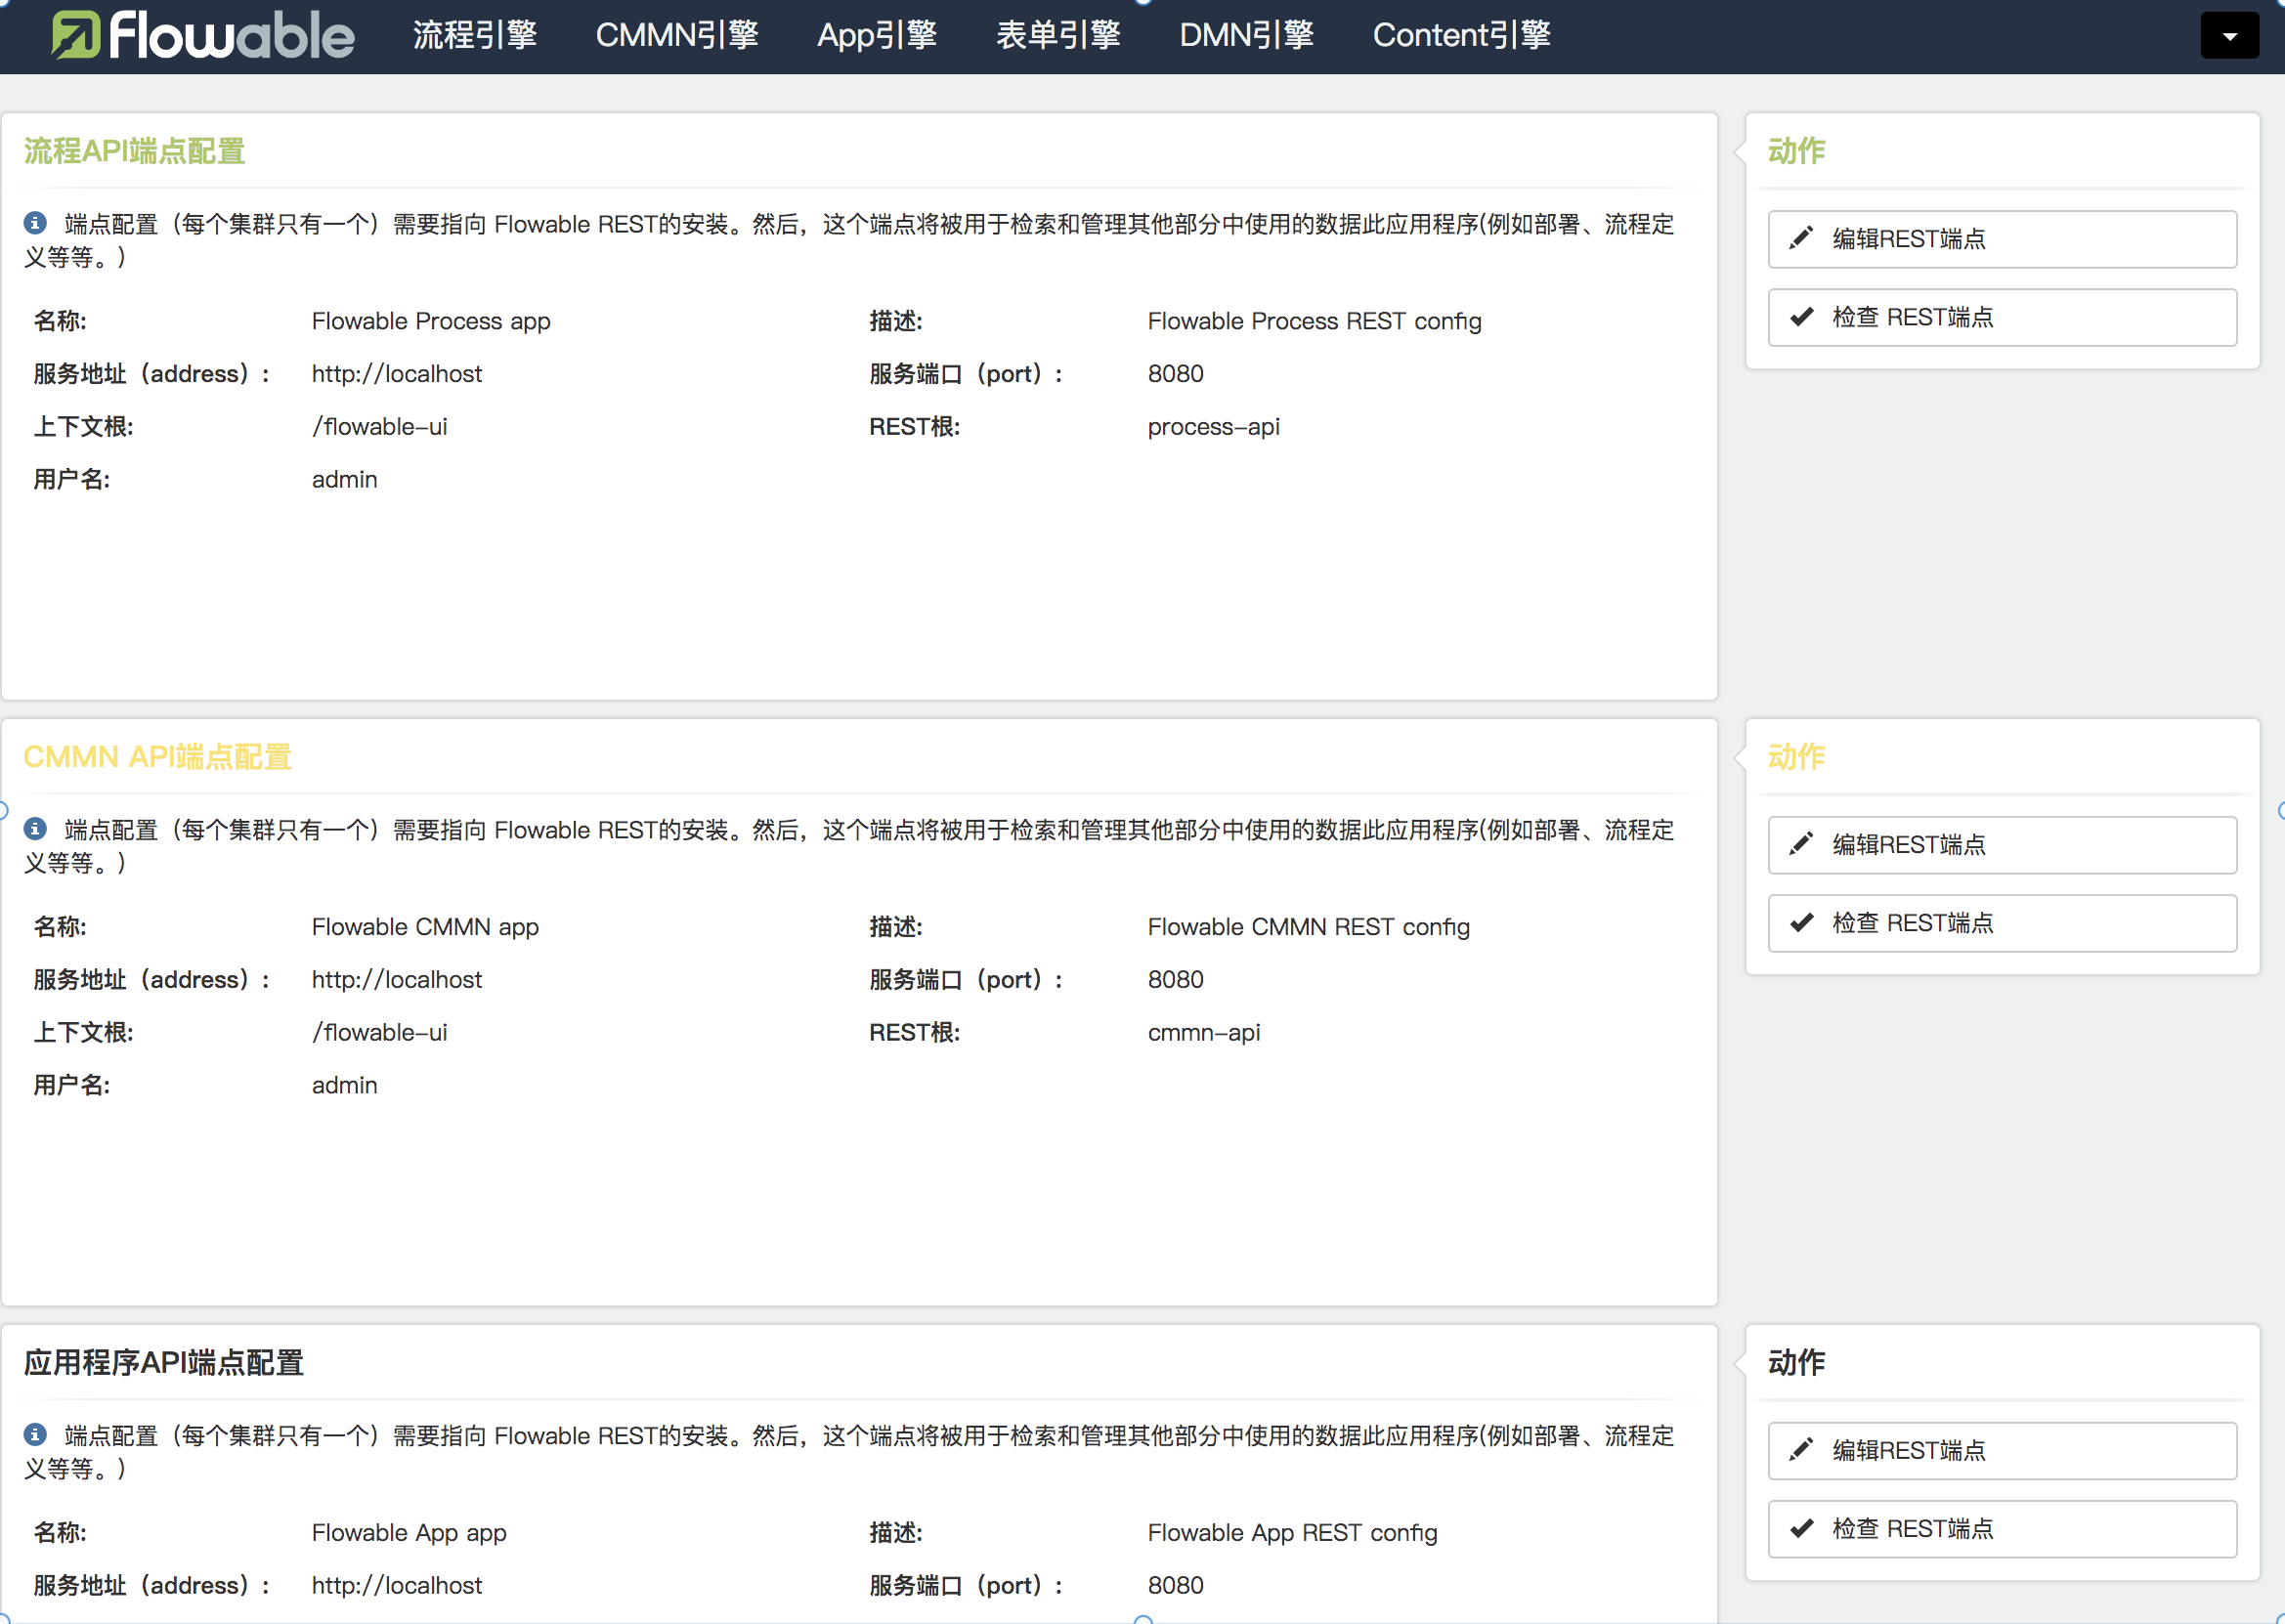
Task: Click the name value Flowable App app
Action: (409, 1533)
